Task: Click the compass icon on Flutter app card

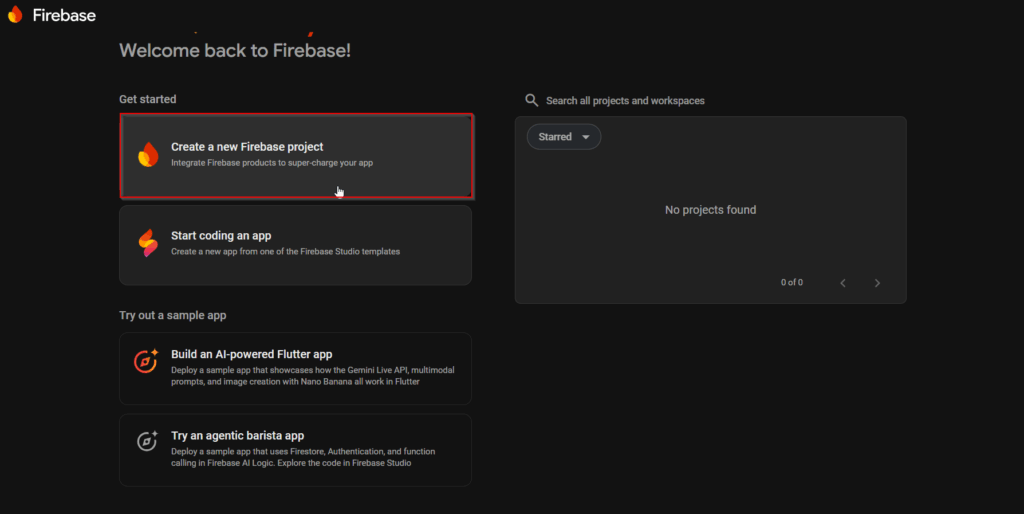Action: (147, 361)
